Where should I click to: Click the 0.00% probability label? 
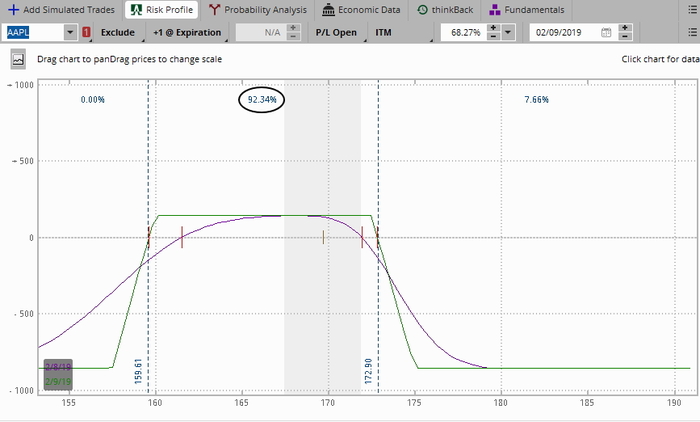pos(93,100)
